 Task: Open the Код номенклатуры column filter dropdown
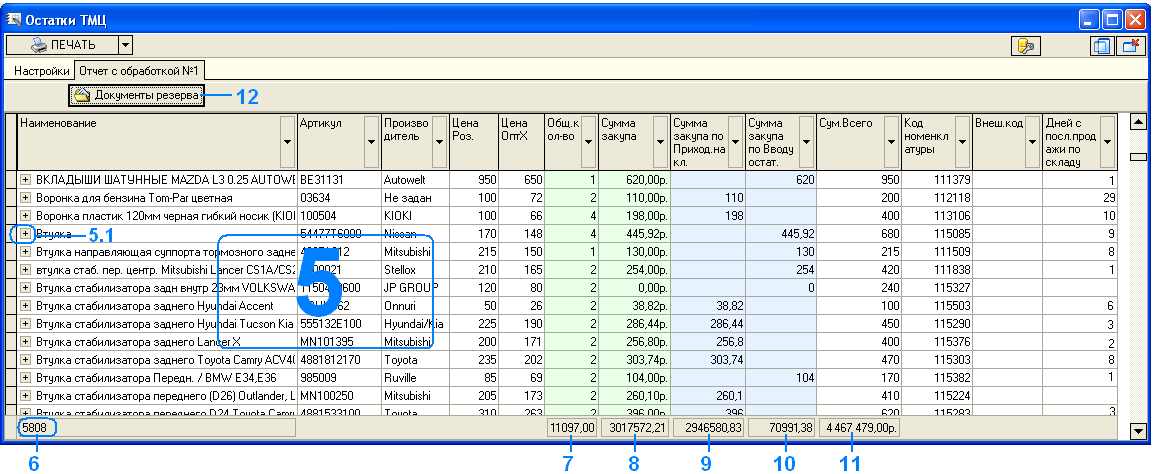click(962, 142)
